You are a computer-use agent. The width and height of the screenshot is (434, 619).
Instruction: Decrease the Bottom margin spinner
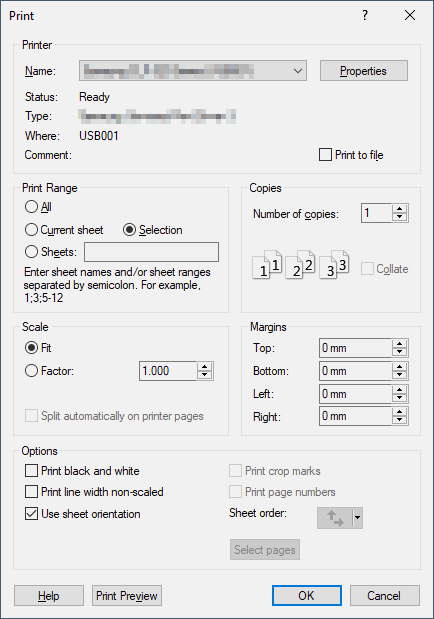point(400,375)
